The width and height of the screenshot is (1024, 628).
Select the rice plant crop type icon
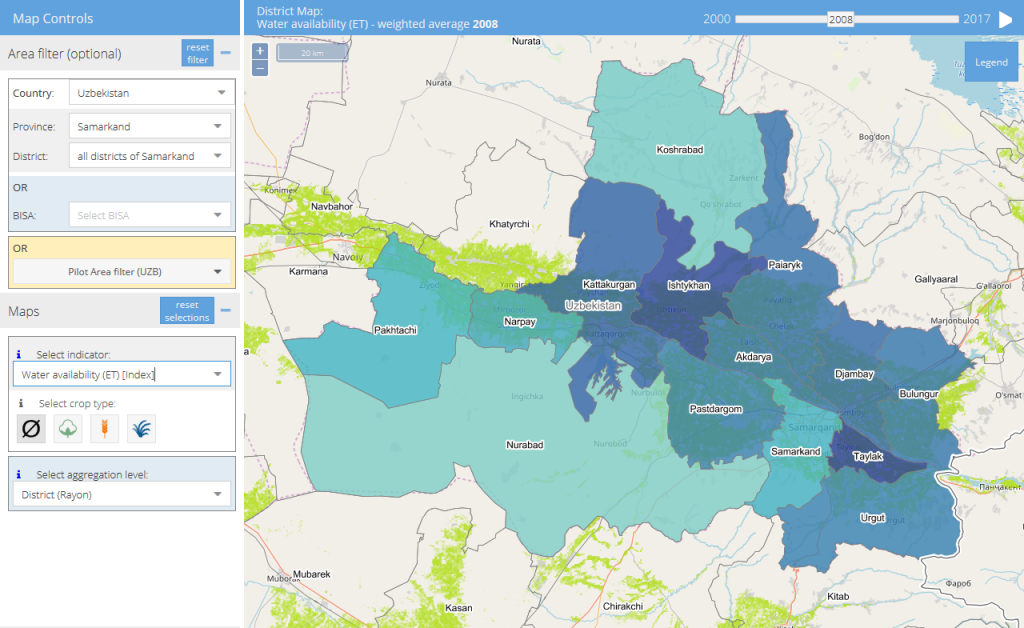click(141, 429)
